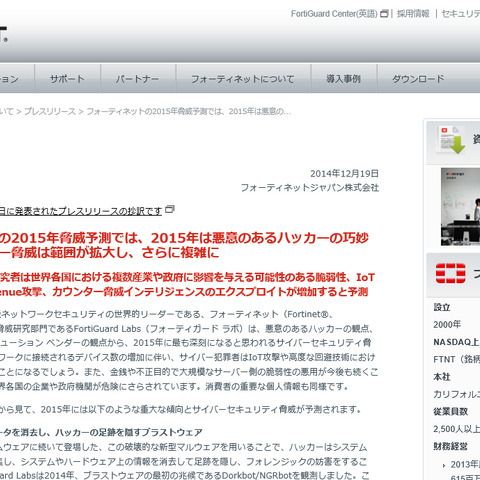Open the office photo thumbnail

tap(460, 207)
